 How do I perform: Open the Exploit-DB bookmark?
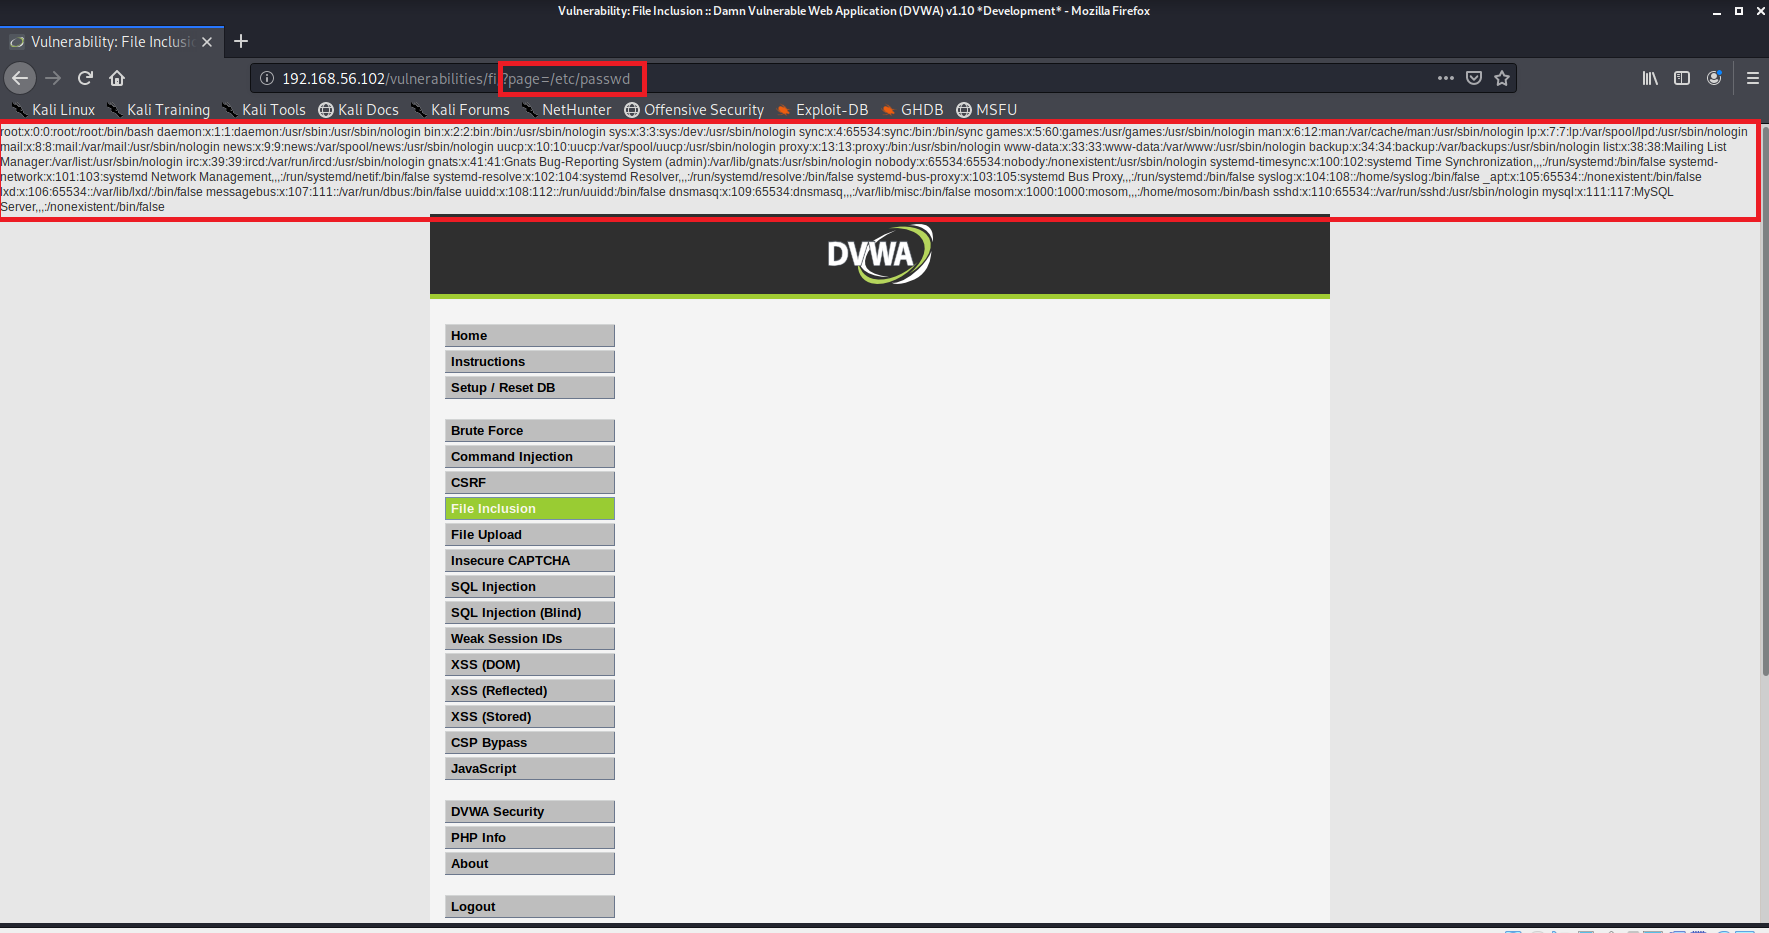point(822,110)
